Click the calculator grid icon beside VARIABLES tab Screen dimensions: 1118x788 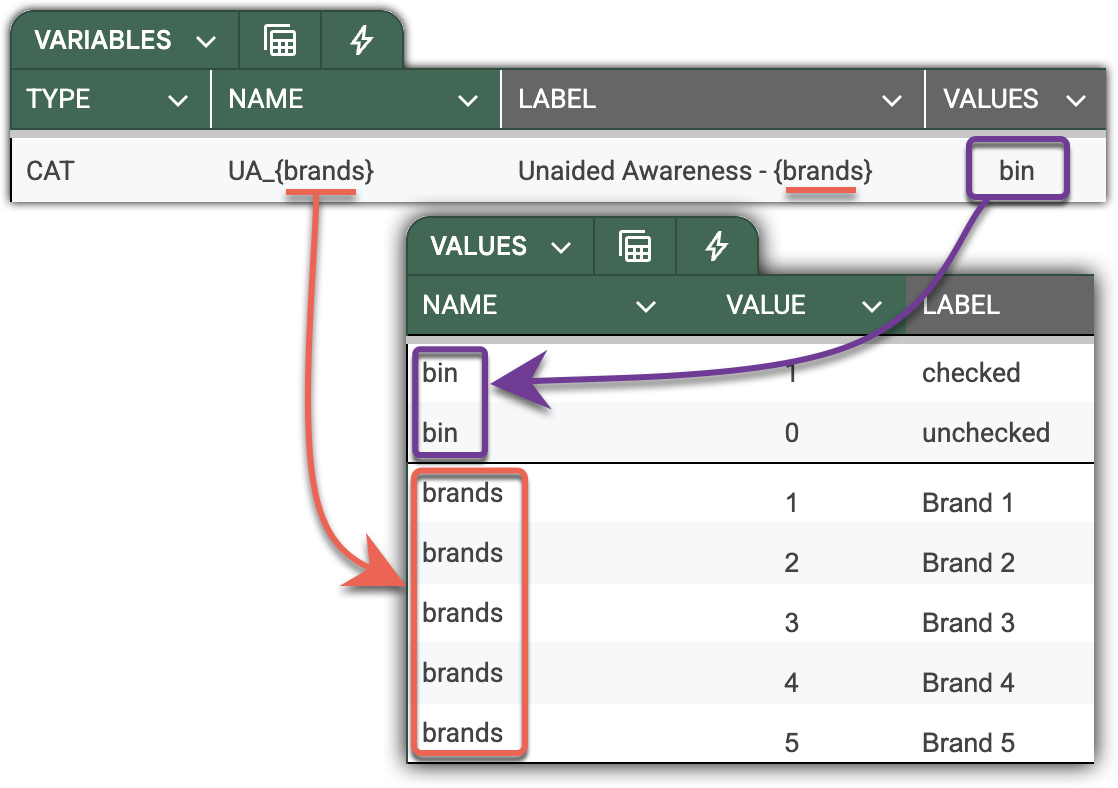(280, 41)
